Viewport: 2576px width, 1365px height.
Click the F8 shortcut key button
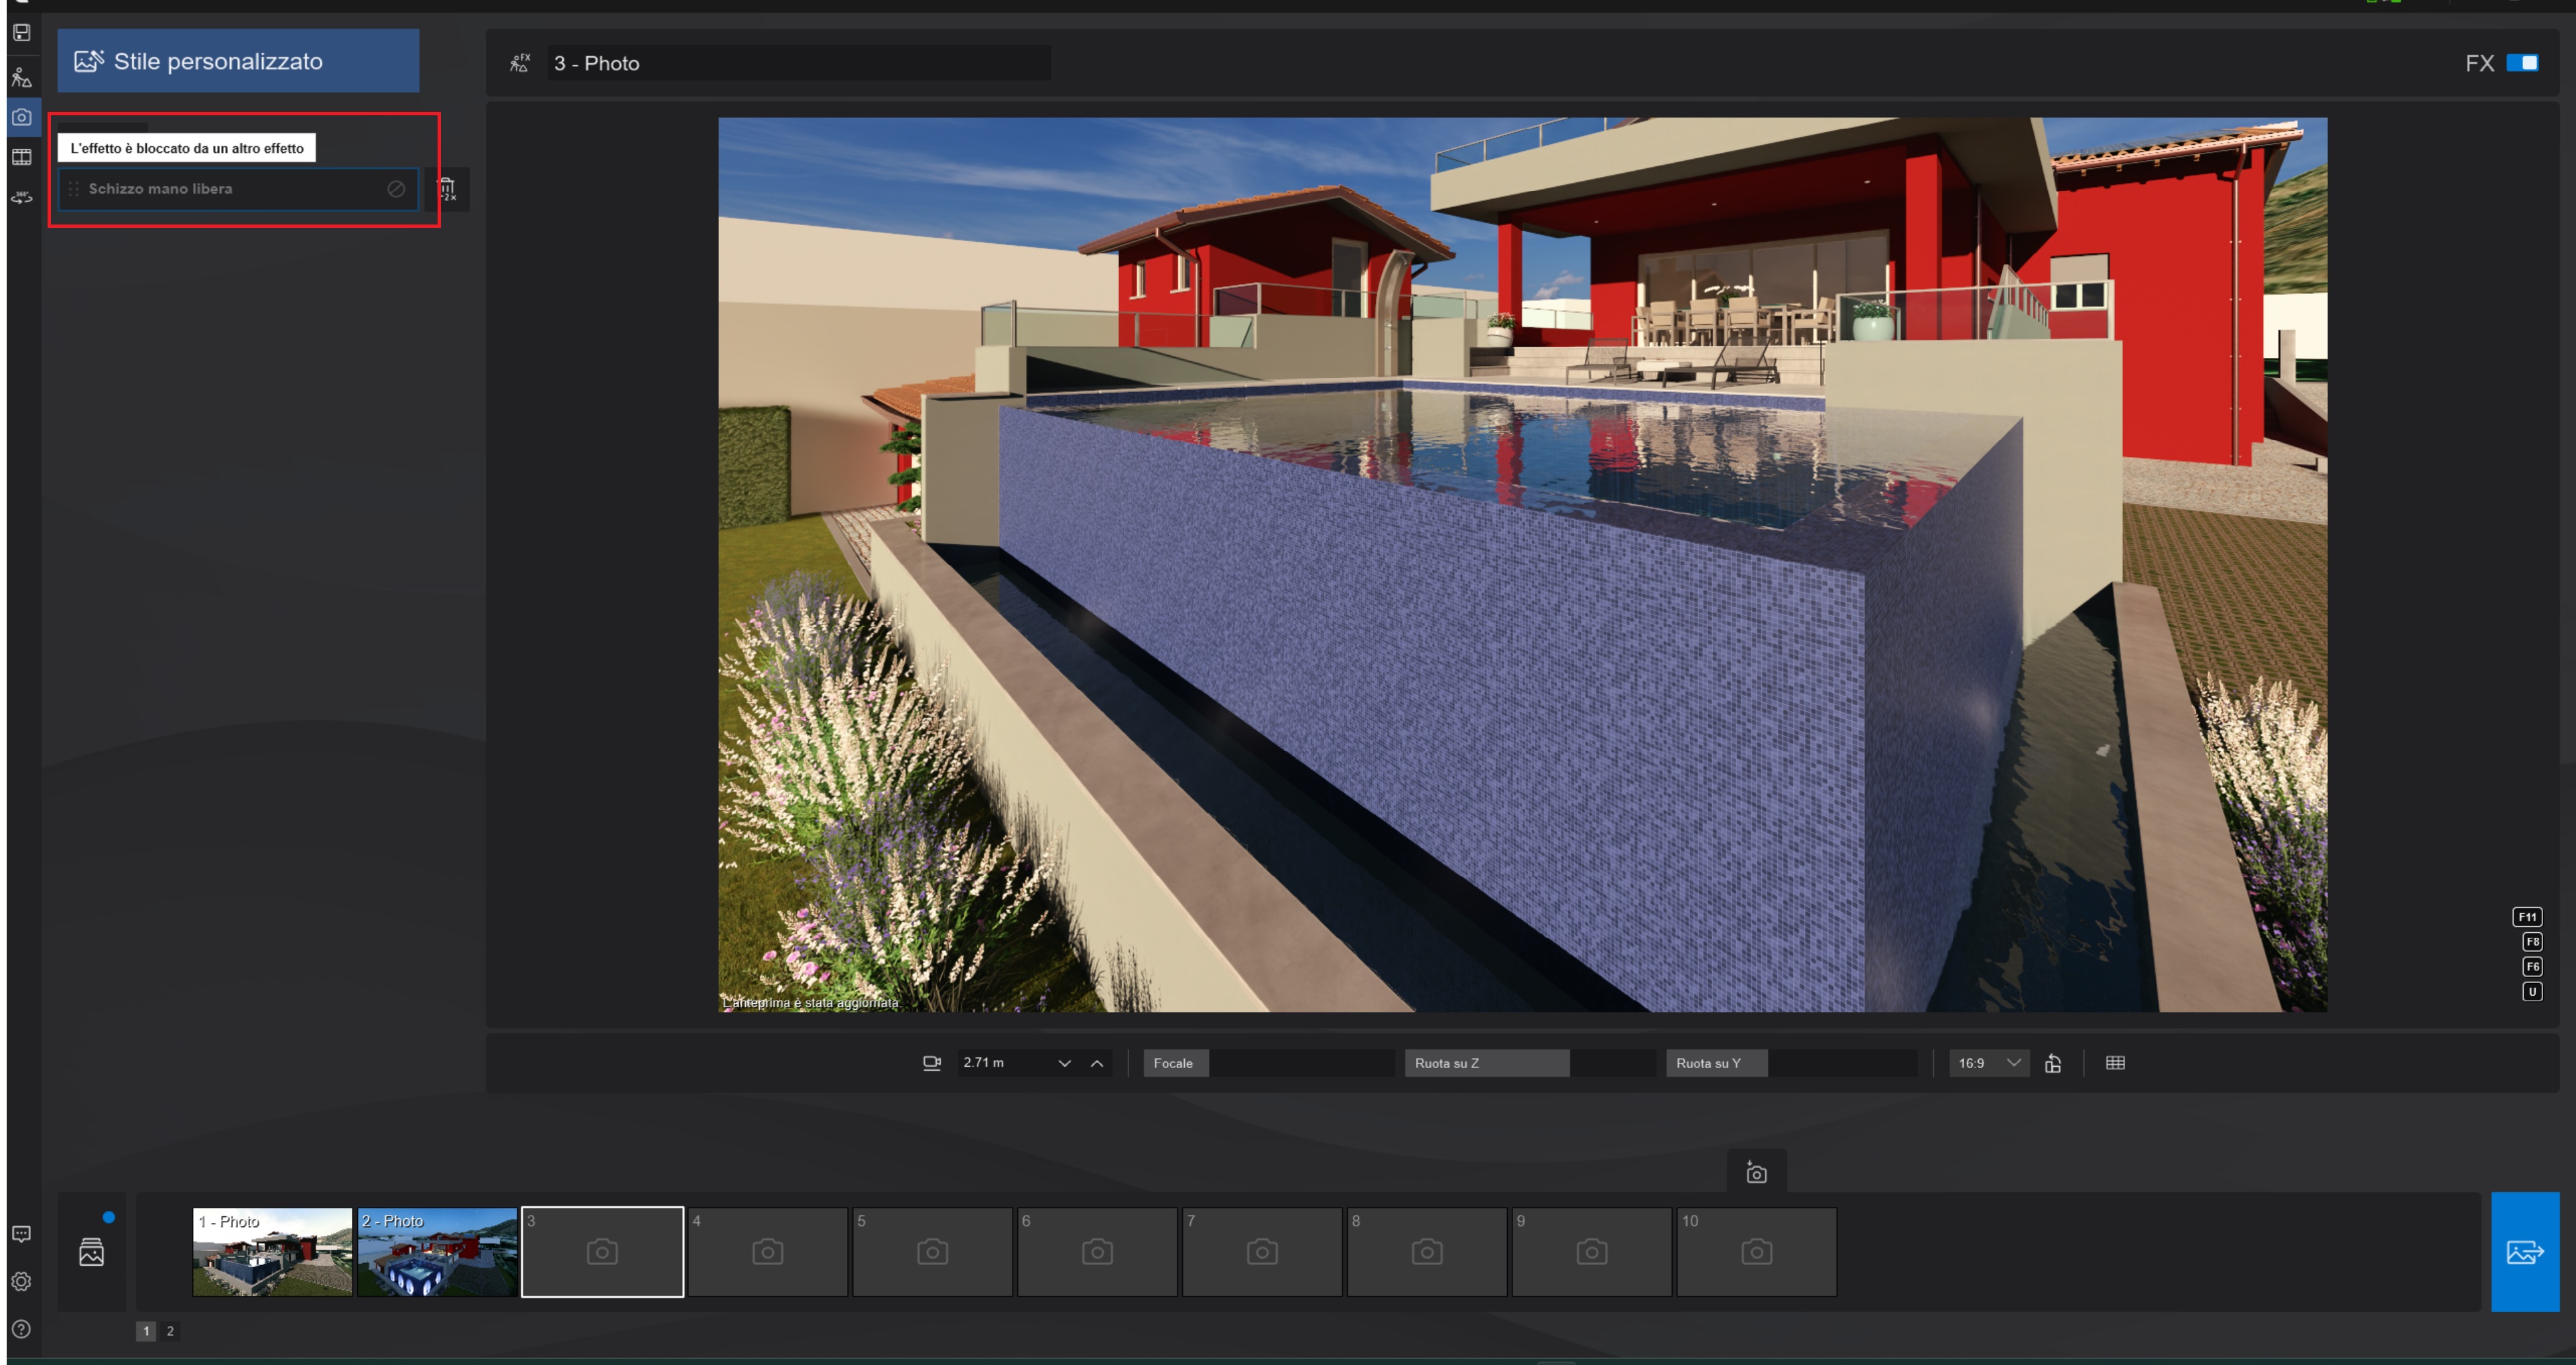2532,942
